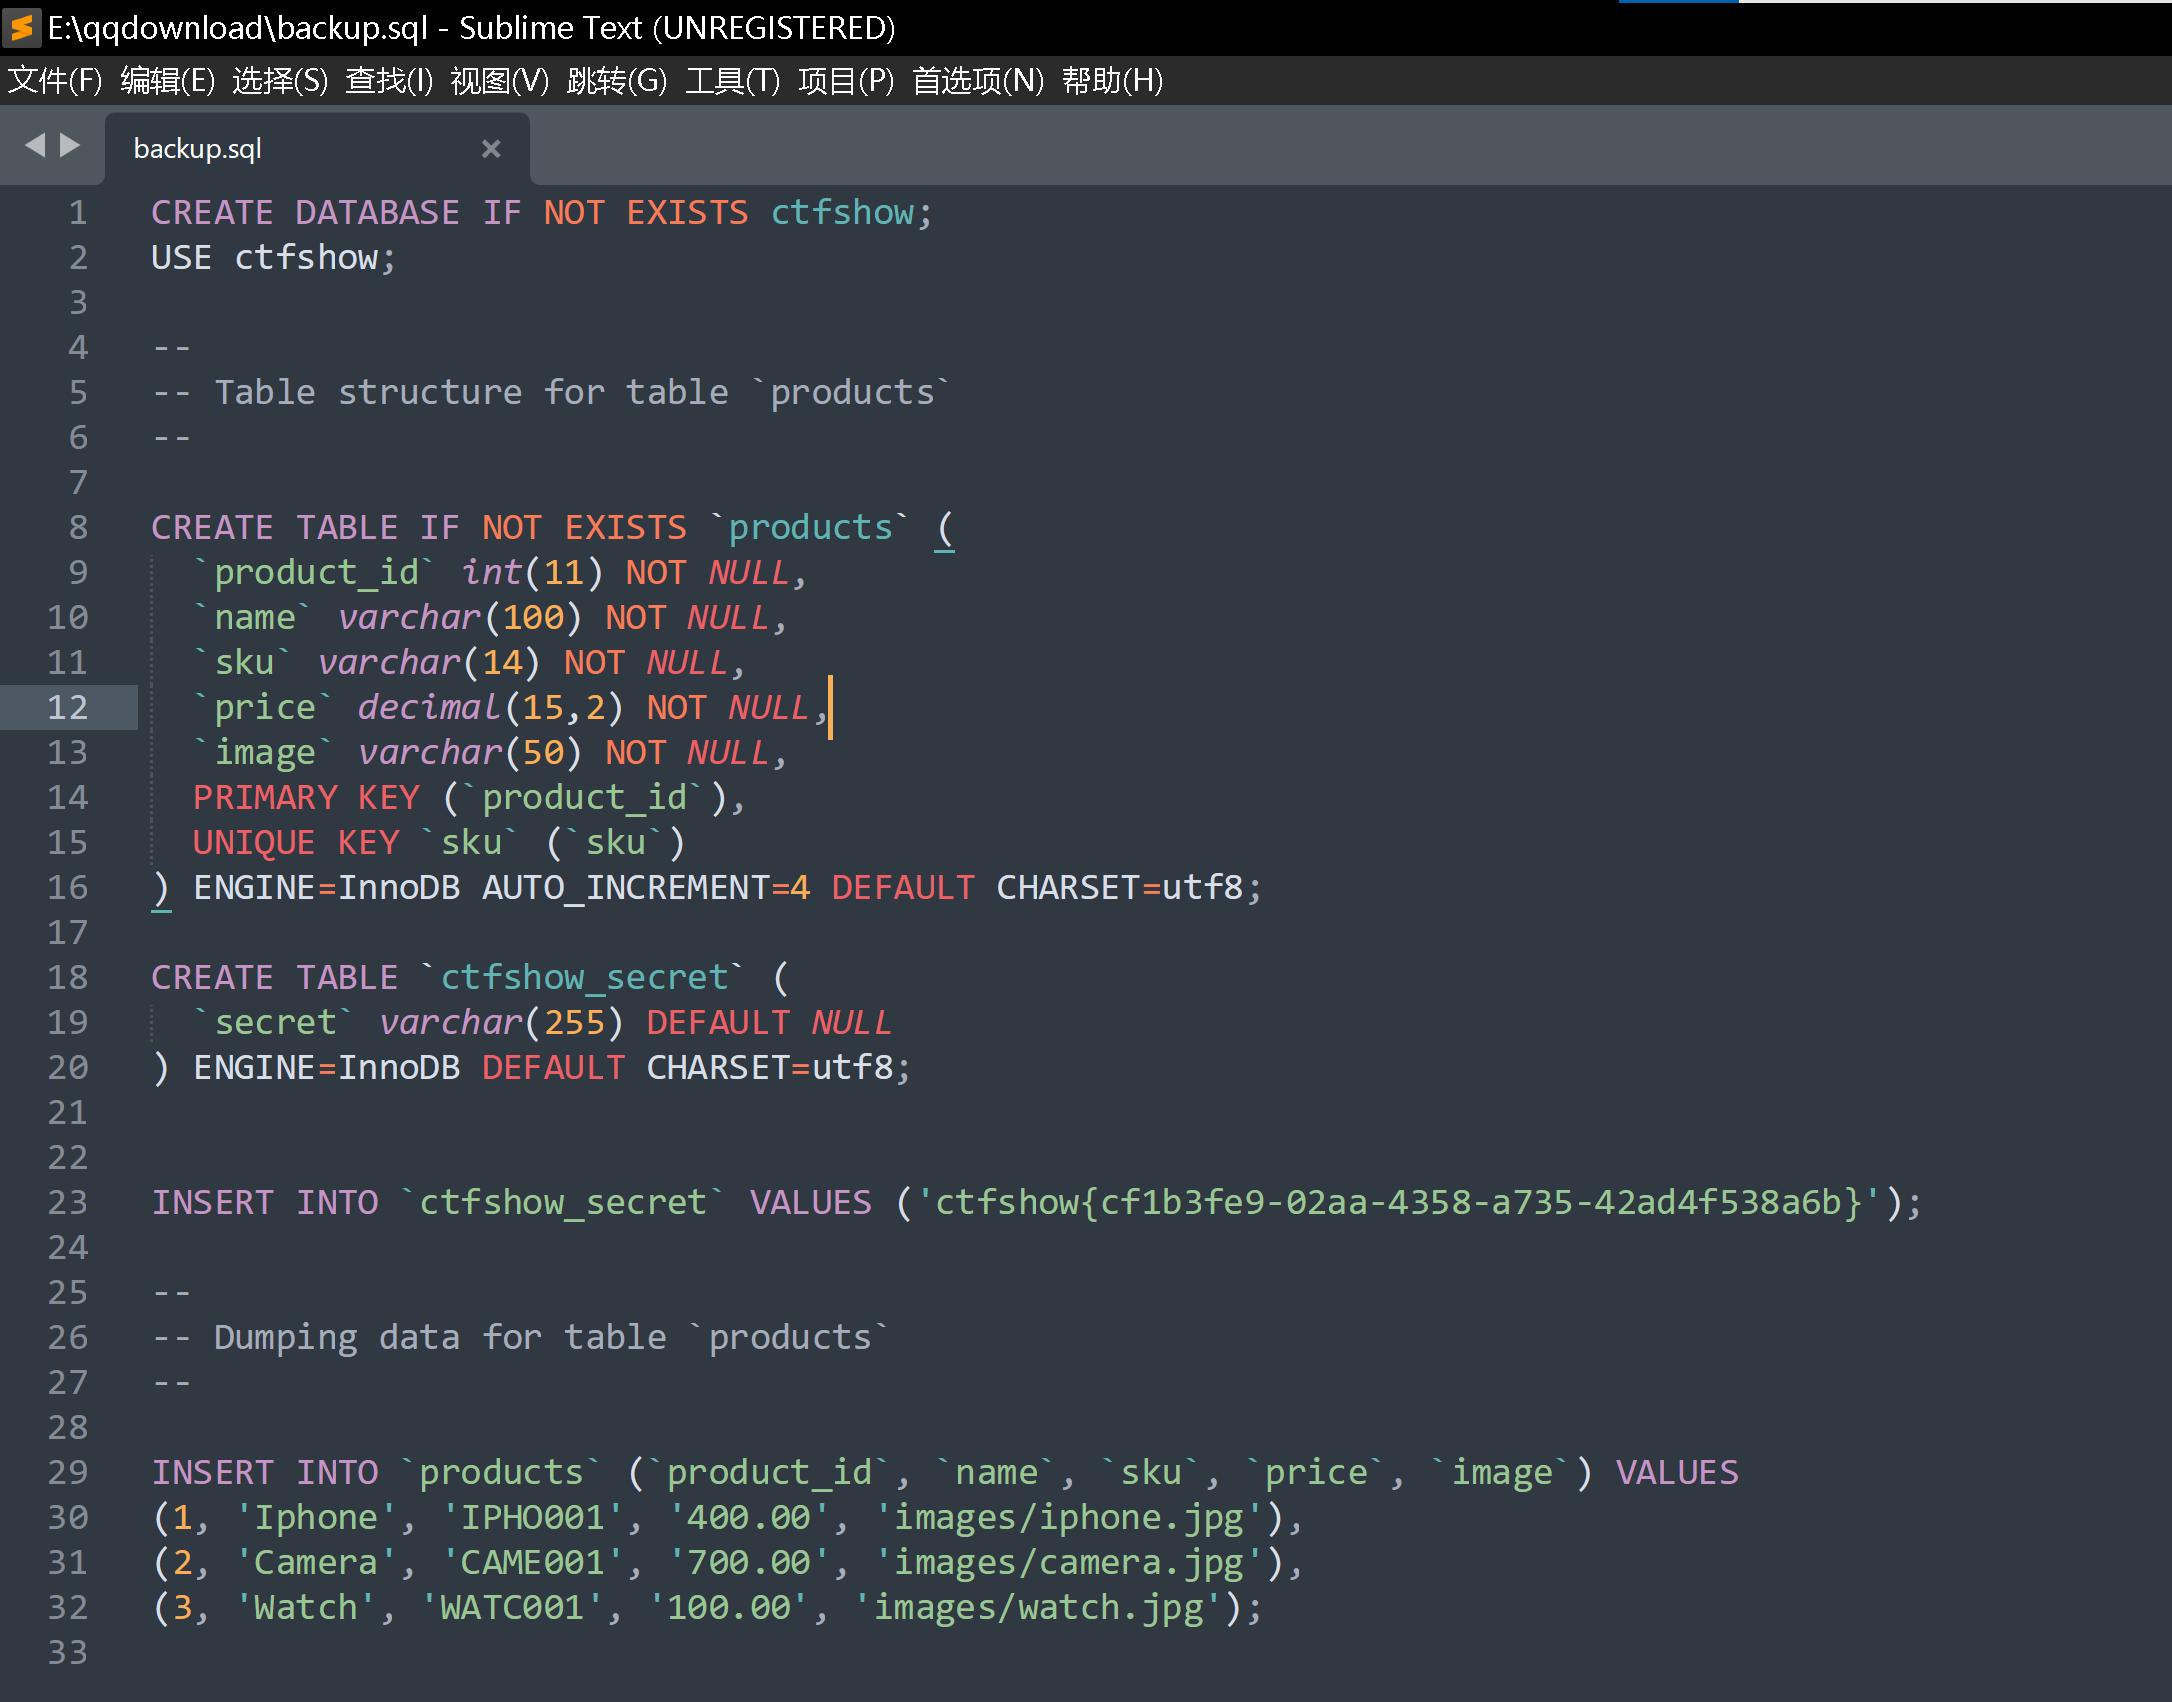Screen dimensions: 2172x1702
Task: Click the products table opening parenthesis
Action: pos(945,527)
